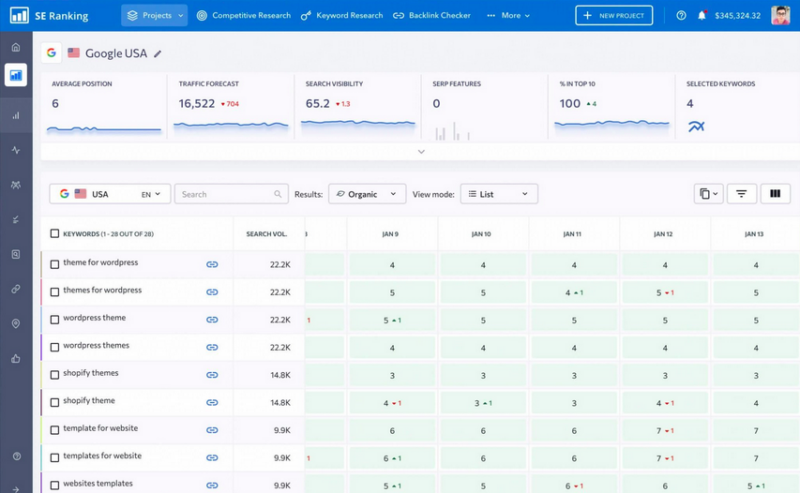Select all keywords checkbox in header

(55, 234)
